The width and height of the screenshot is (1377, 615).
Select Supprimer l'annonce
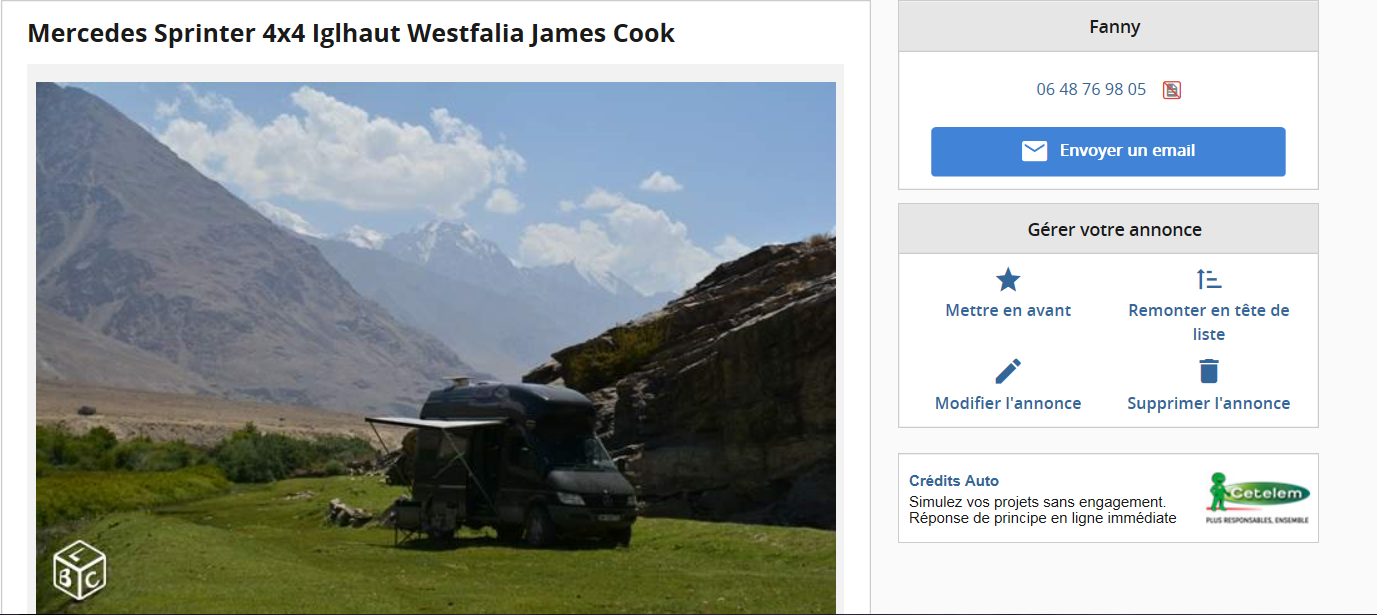pos(1209,403)
